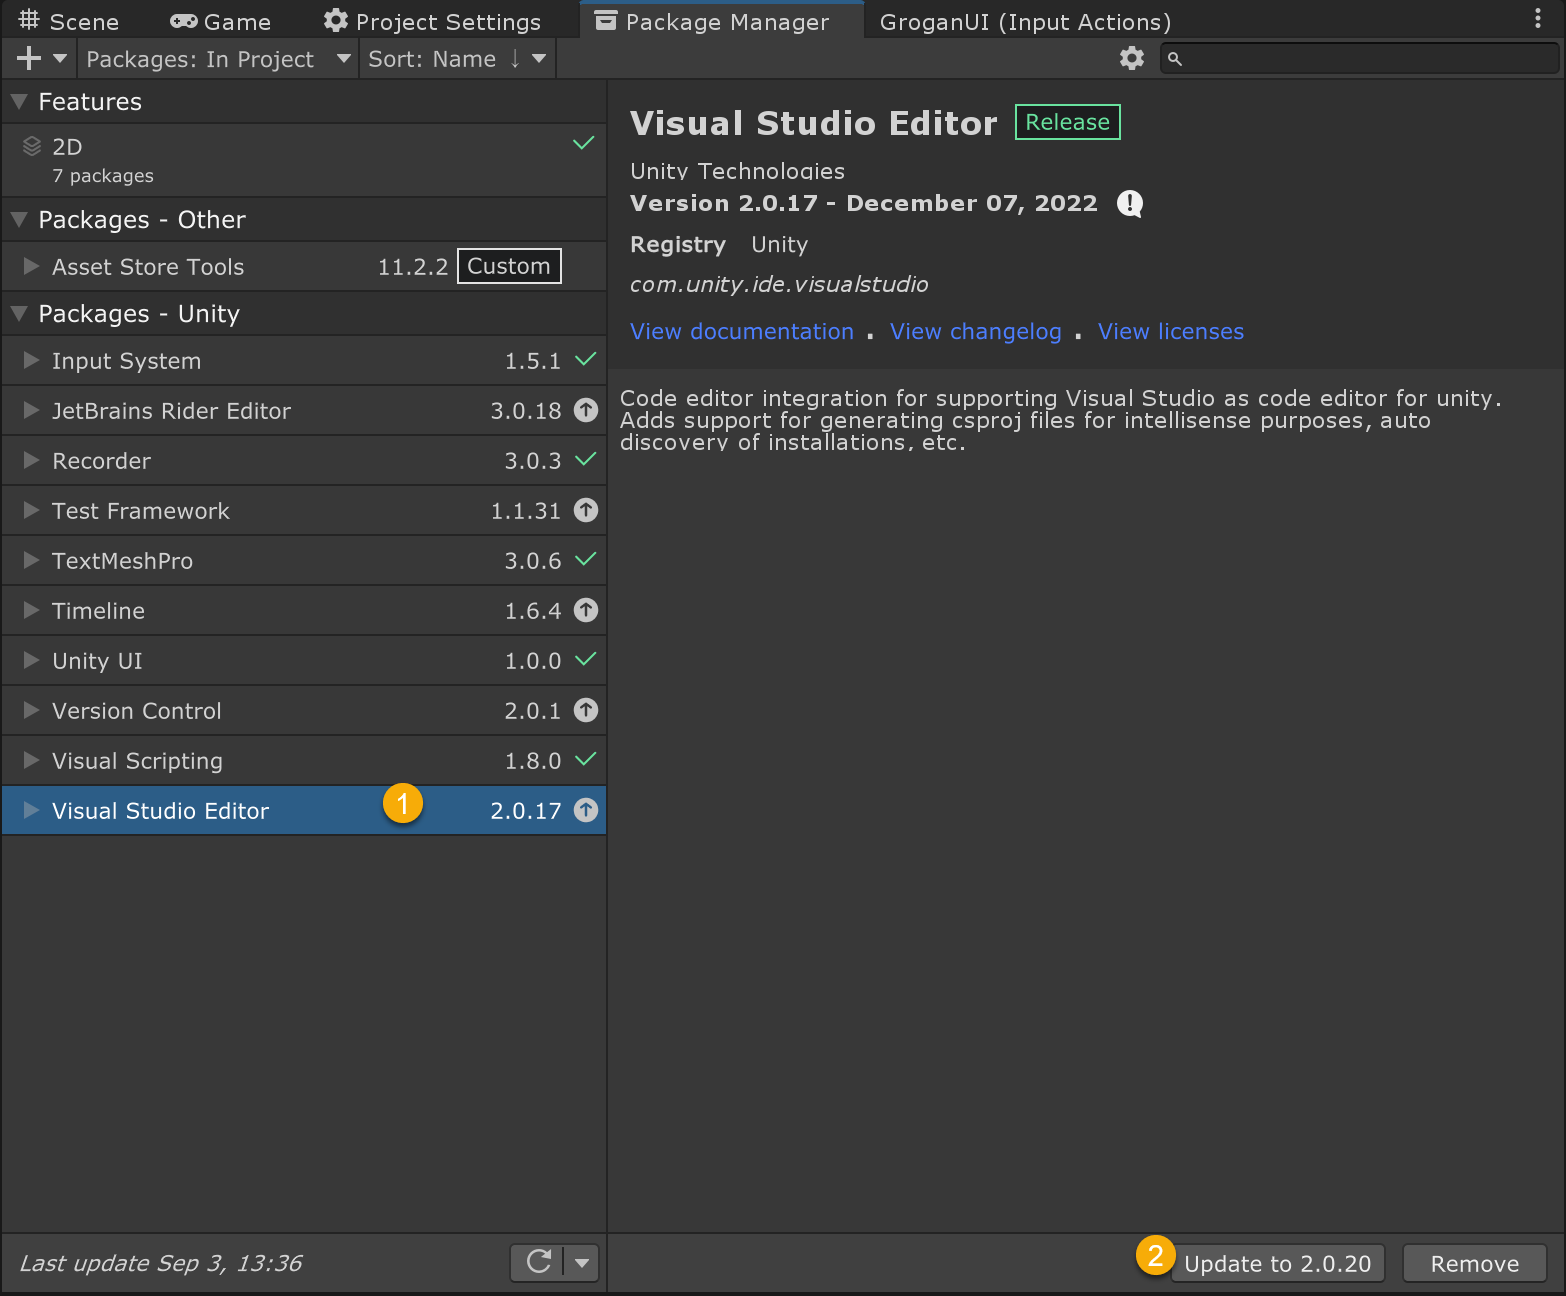Expand the Timeline package row
Screen dimensions: 1566x1296
pyautogui.click(x=31, y=610)
